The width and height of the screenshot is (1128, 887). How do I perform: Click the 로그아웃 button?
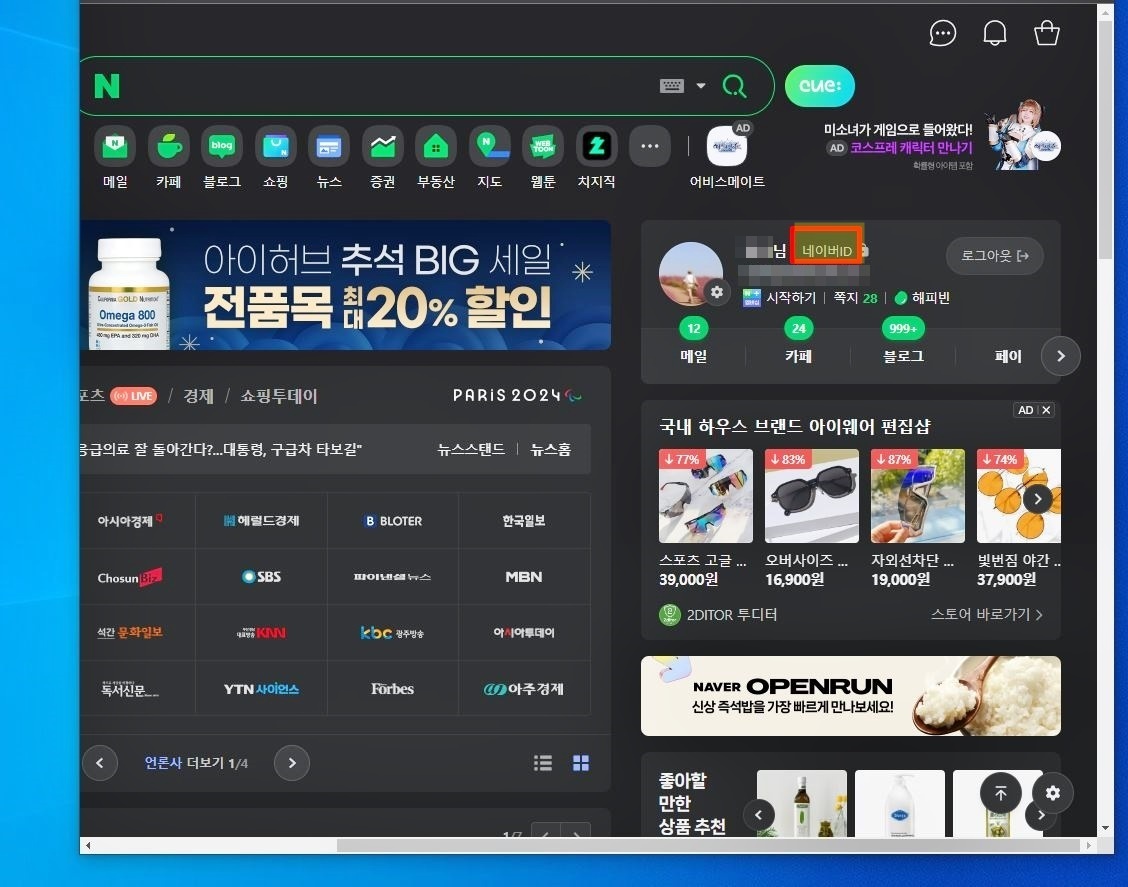[x=995, y=255]
